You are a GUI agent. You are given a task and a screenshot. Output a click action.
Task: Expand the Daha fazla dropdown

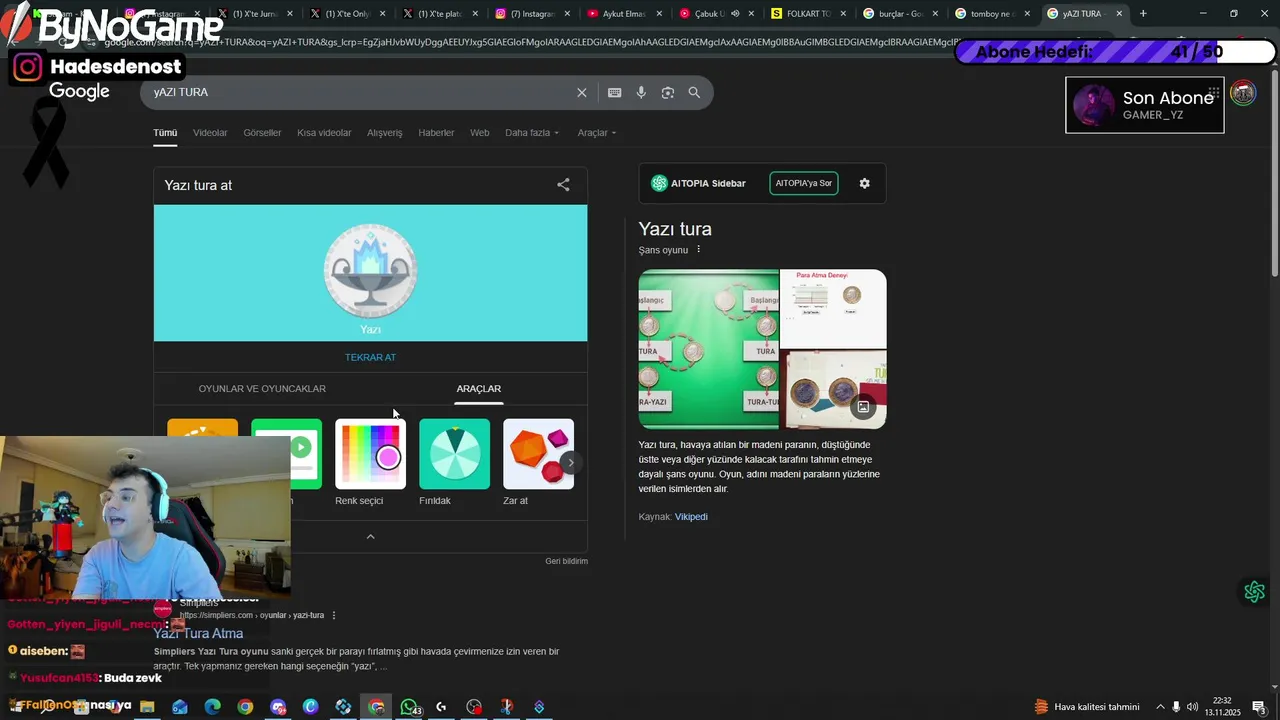coord(532,133)
